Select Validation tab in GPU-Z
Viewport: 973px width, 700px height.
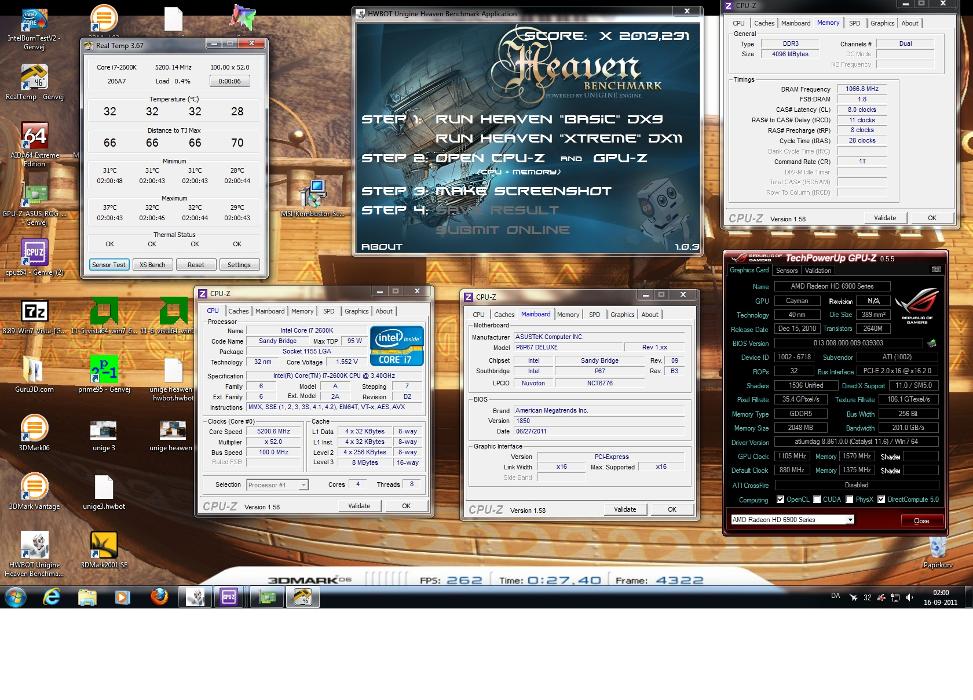click(818, 271)
